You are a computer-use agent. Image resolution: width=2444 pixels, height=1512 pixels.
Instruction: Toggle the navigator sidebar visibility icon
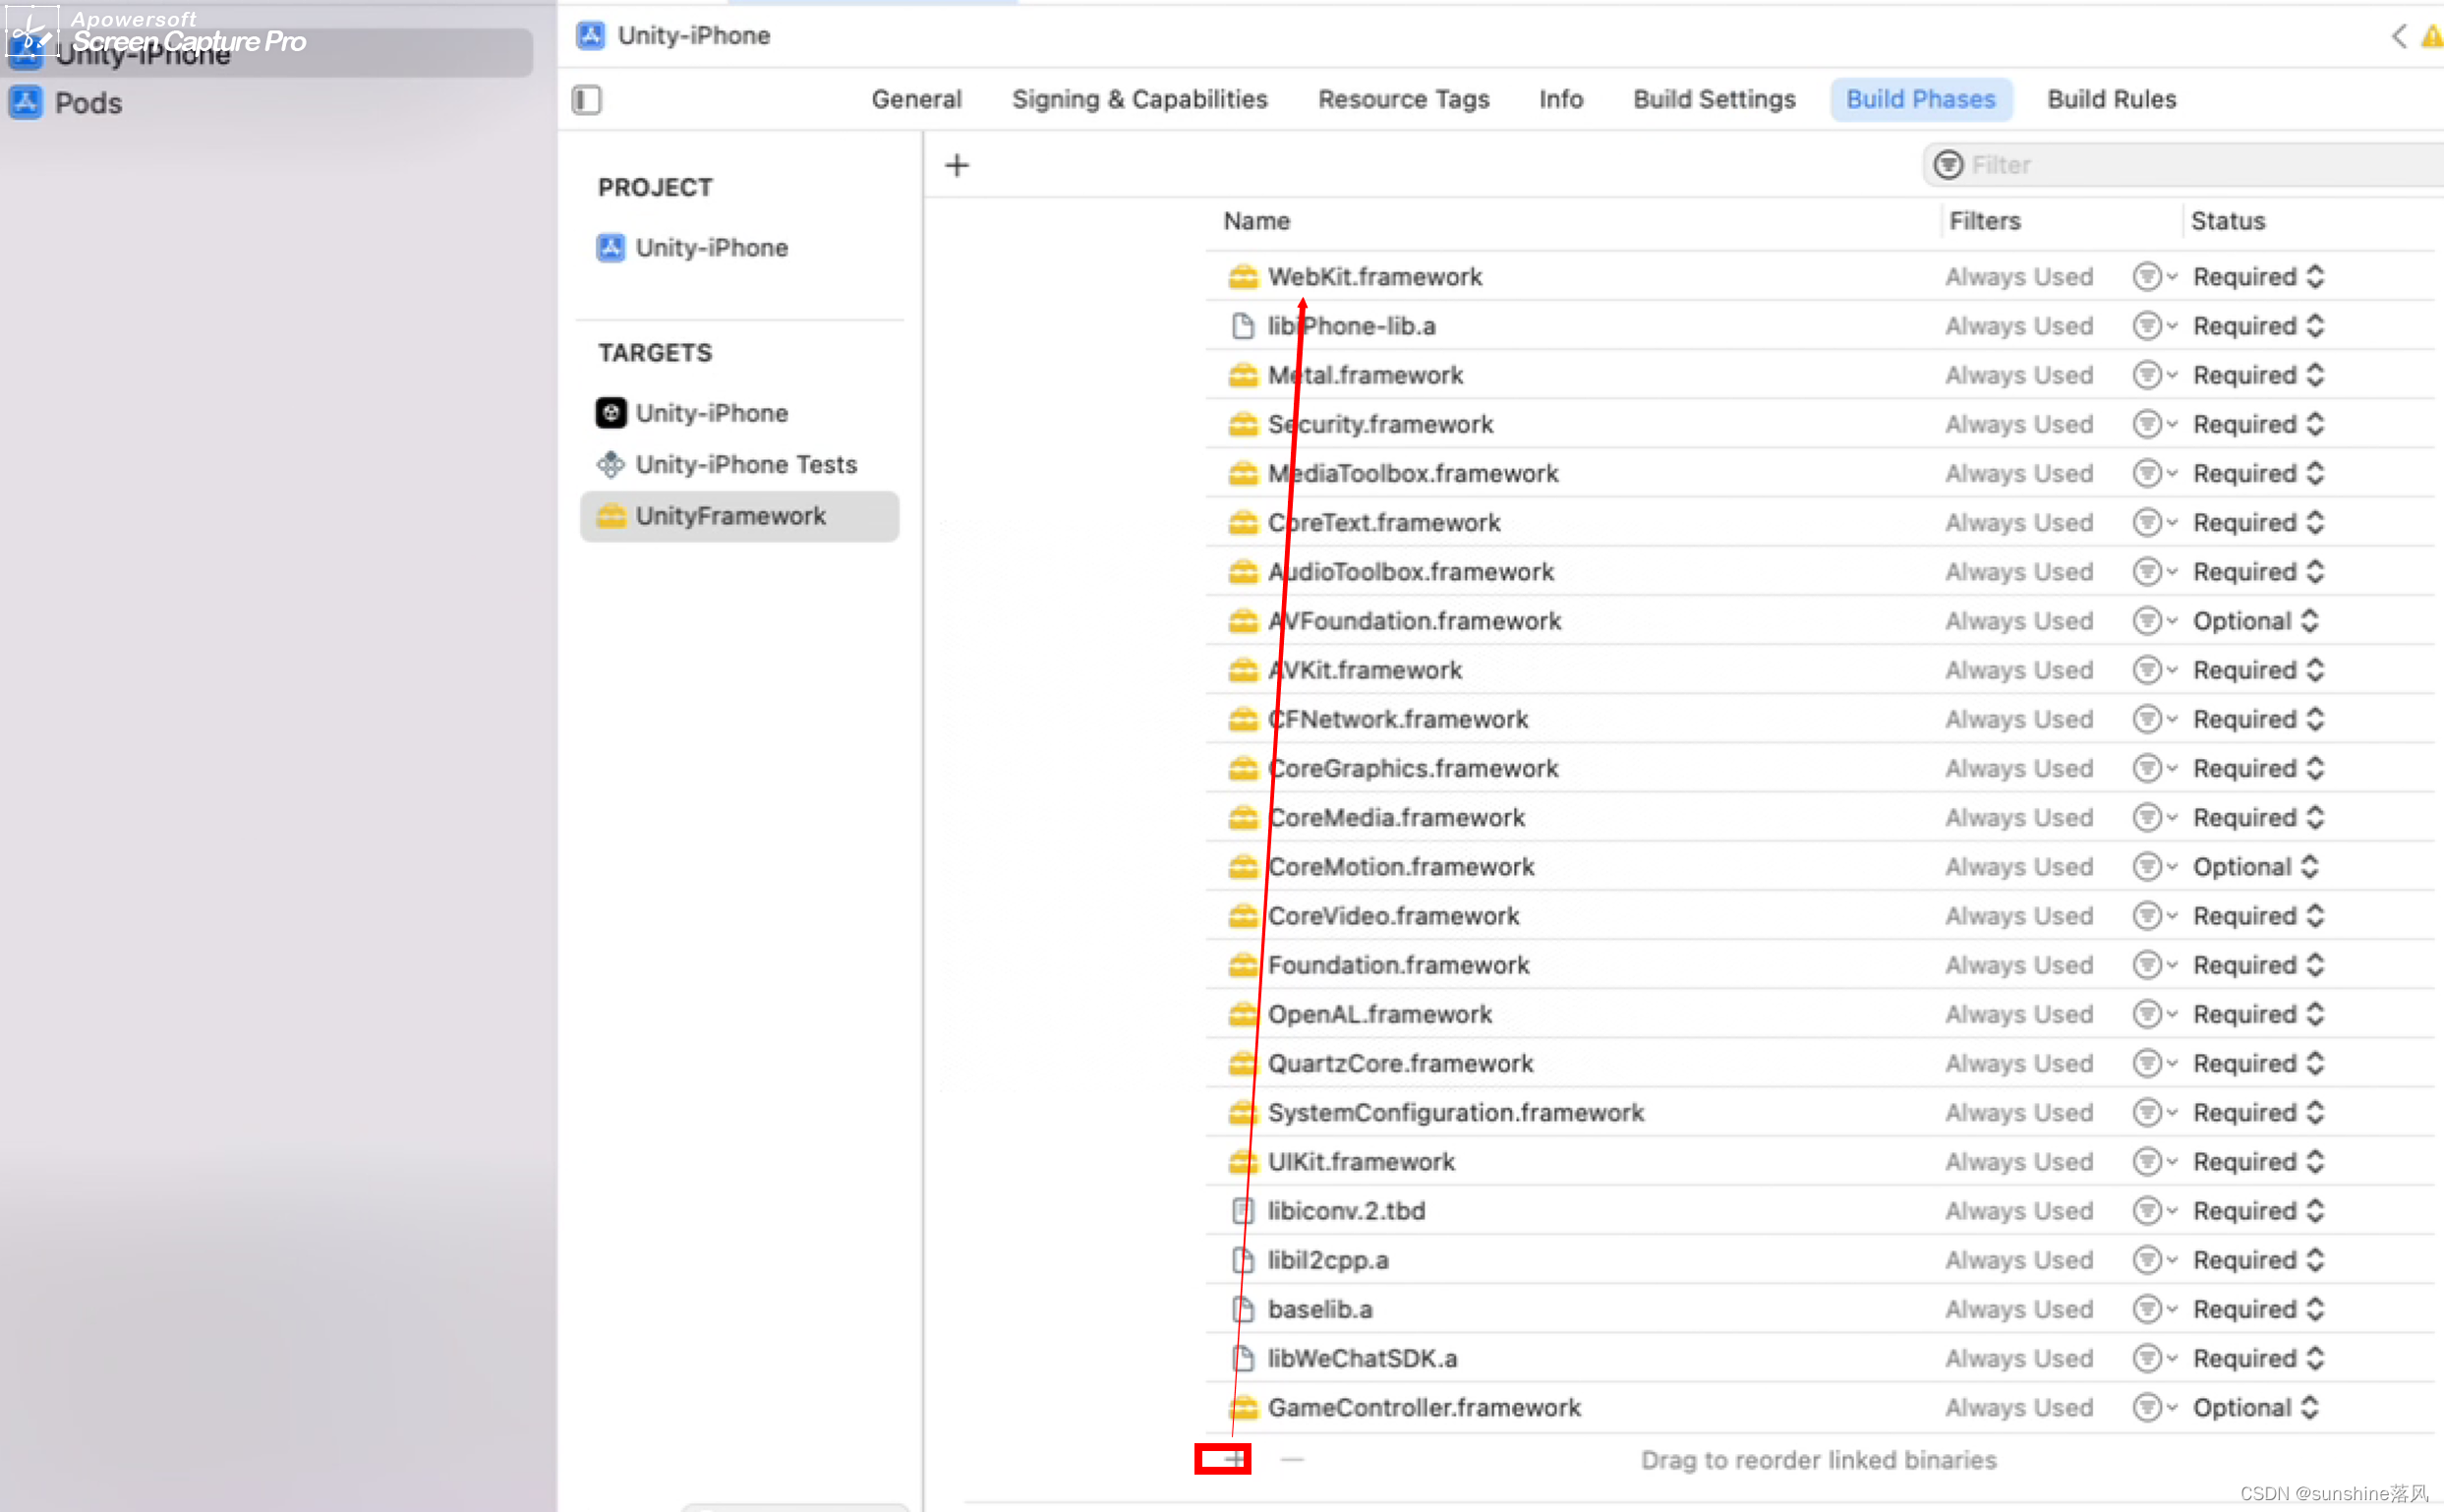[x=586, y=100]
